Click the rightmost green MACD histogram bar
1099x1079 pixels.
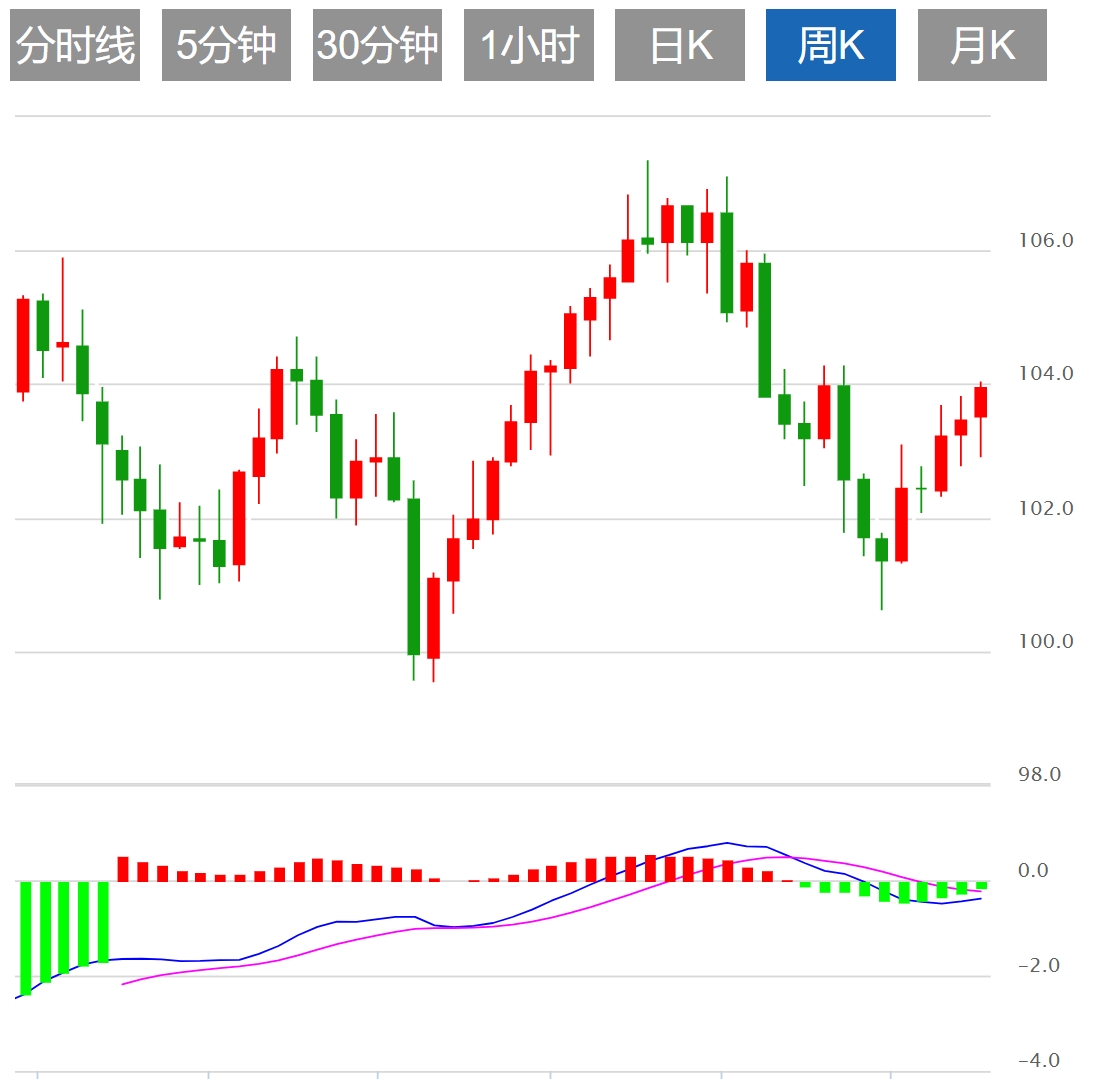(x=981, y=885)
